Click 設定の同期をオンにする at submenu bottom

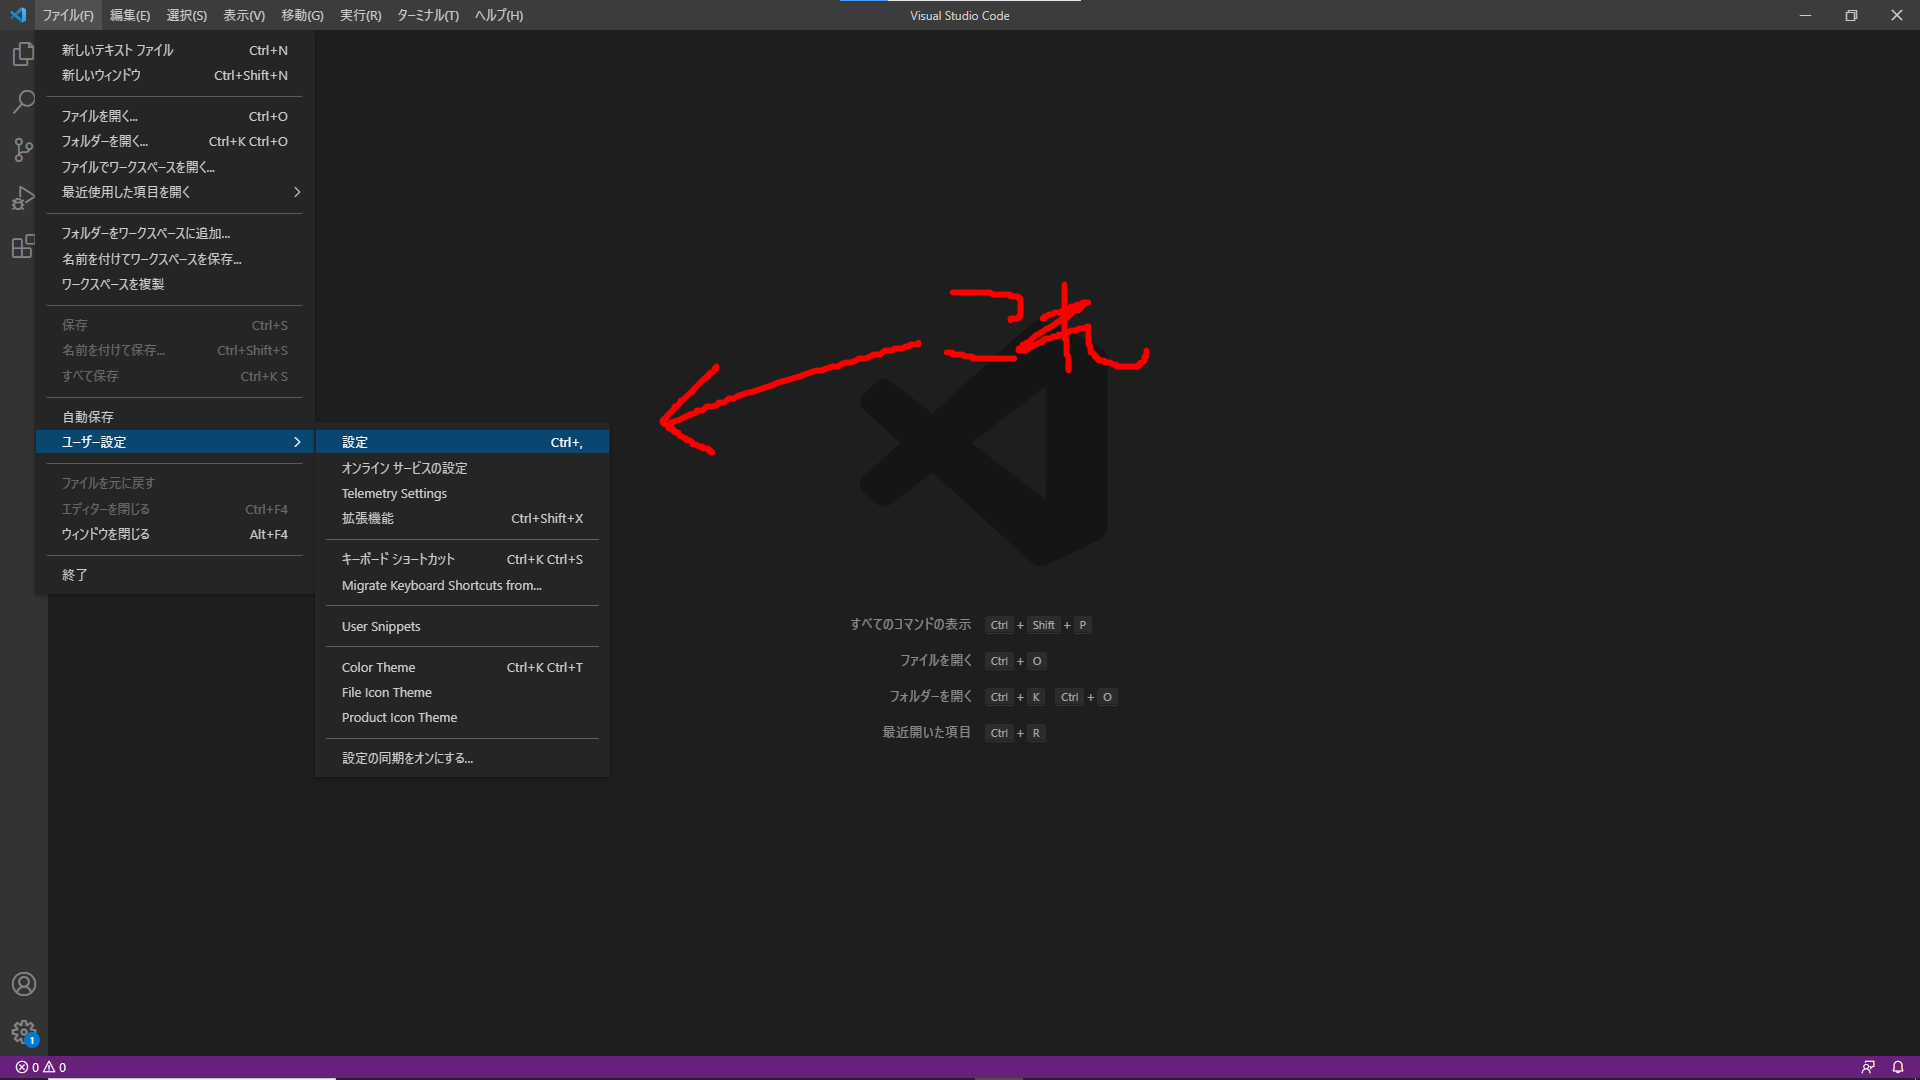click(406, 757)
